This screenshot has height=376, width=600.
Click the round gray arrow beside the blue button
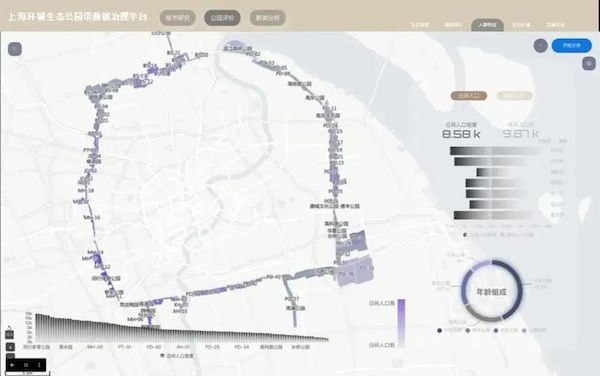[540, 46]
